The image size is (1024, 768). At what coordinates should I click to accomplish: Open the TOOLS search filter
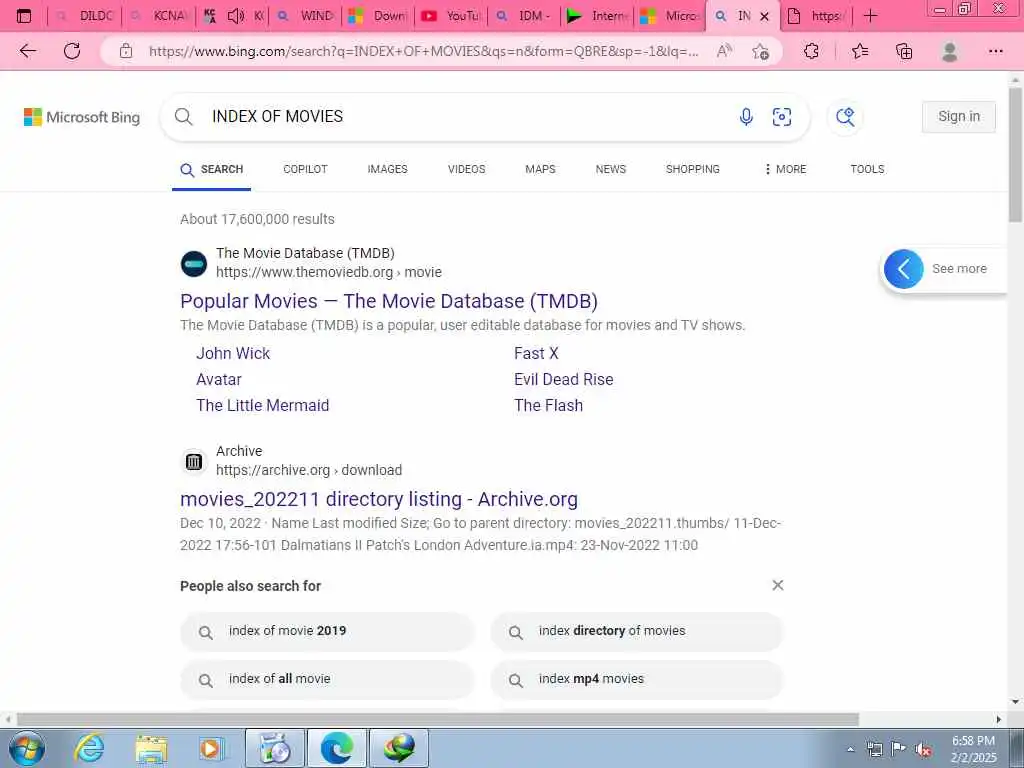[867, 169]
